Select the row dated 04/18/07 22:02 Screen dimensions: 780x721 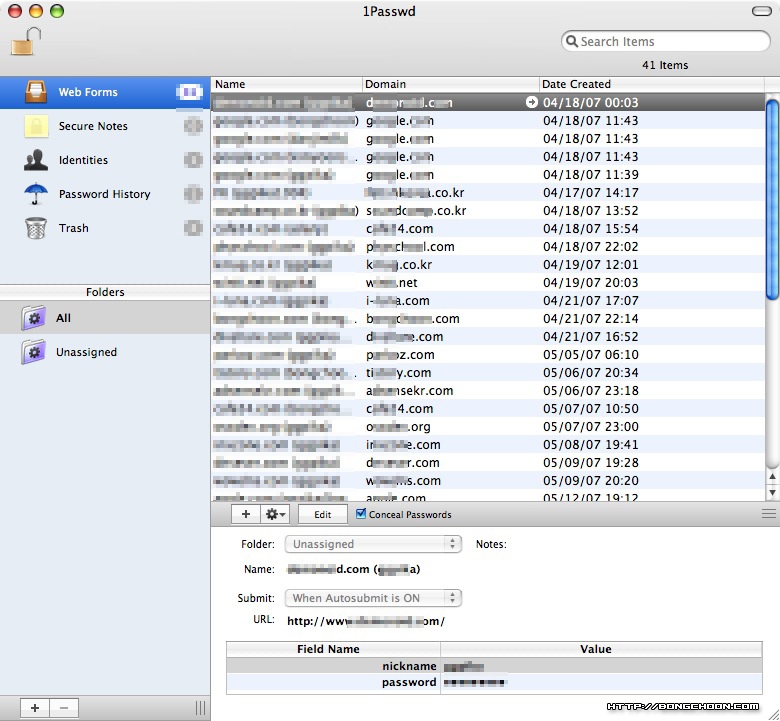[x=488, y=246]
